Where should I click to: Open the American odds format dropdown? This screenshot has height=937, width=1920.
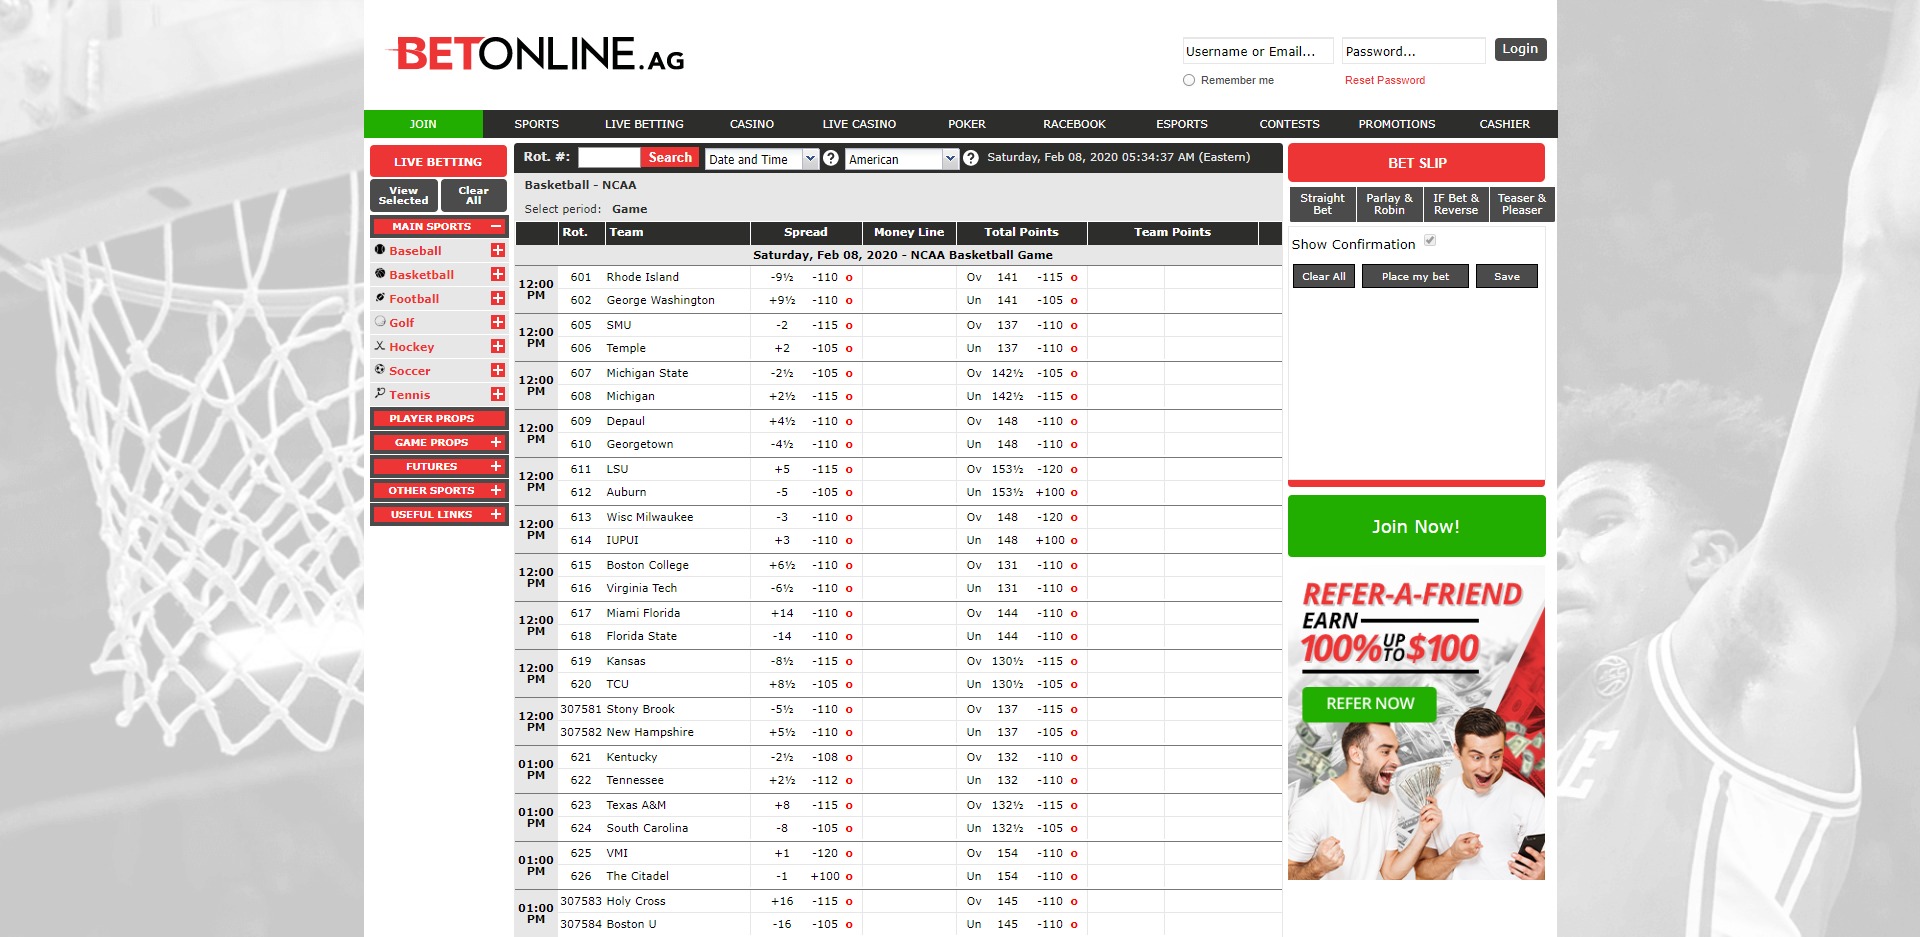click(902, 159)
